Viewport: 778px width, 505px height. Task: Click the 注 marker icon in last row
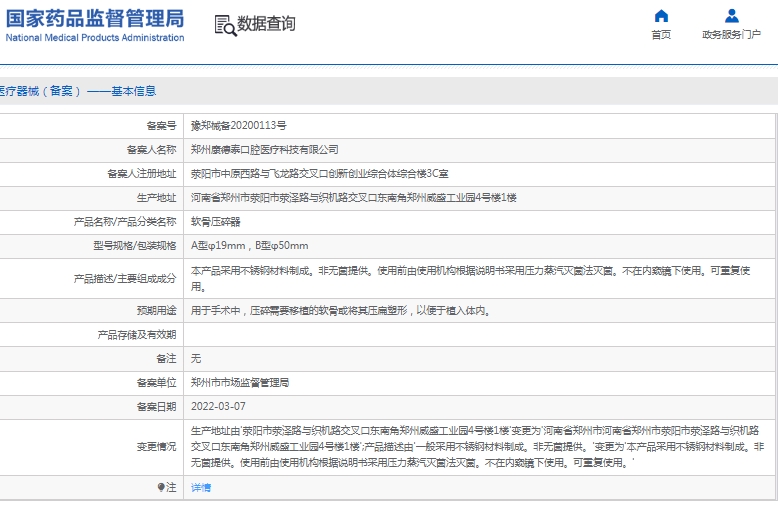(x=161, y=487)
